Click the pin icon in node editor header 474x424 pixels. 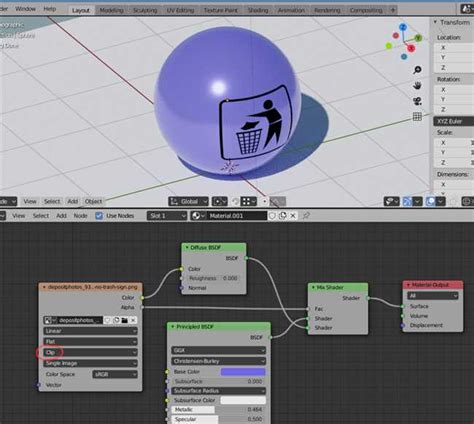point(306,216)
